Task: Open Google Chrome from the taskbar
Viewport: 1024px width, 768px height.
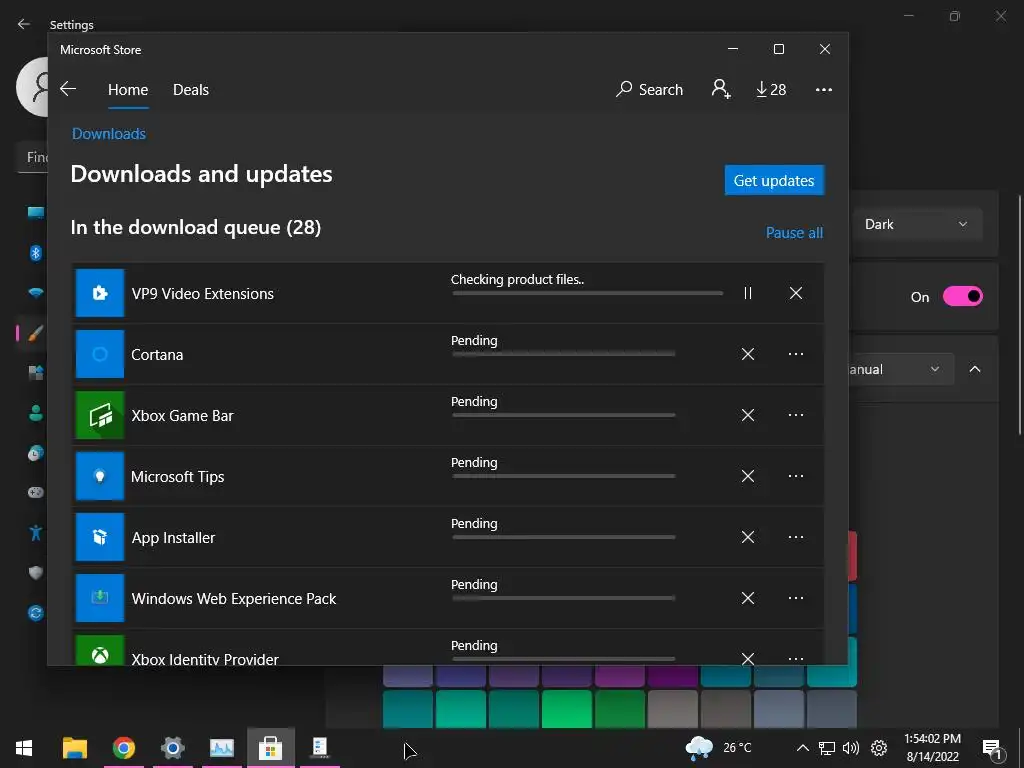Action: point(123,748)
